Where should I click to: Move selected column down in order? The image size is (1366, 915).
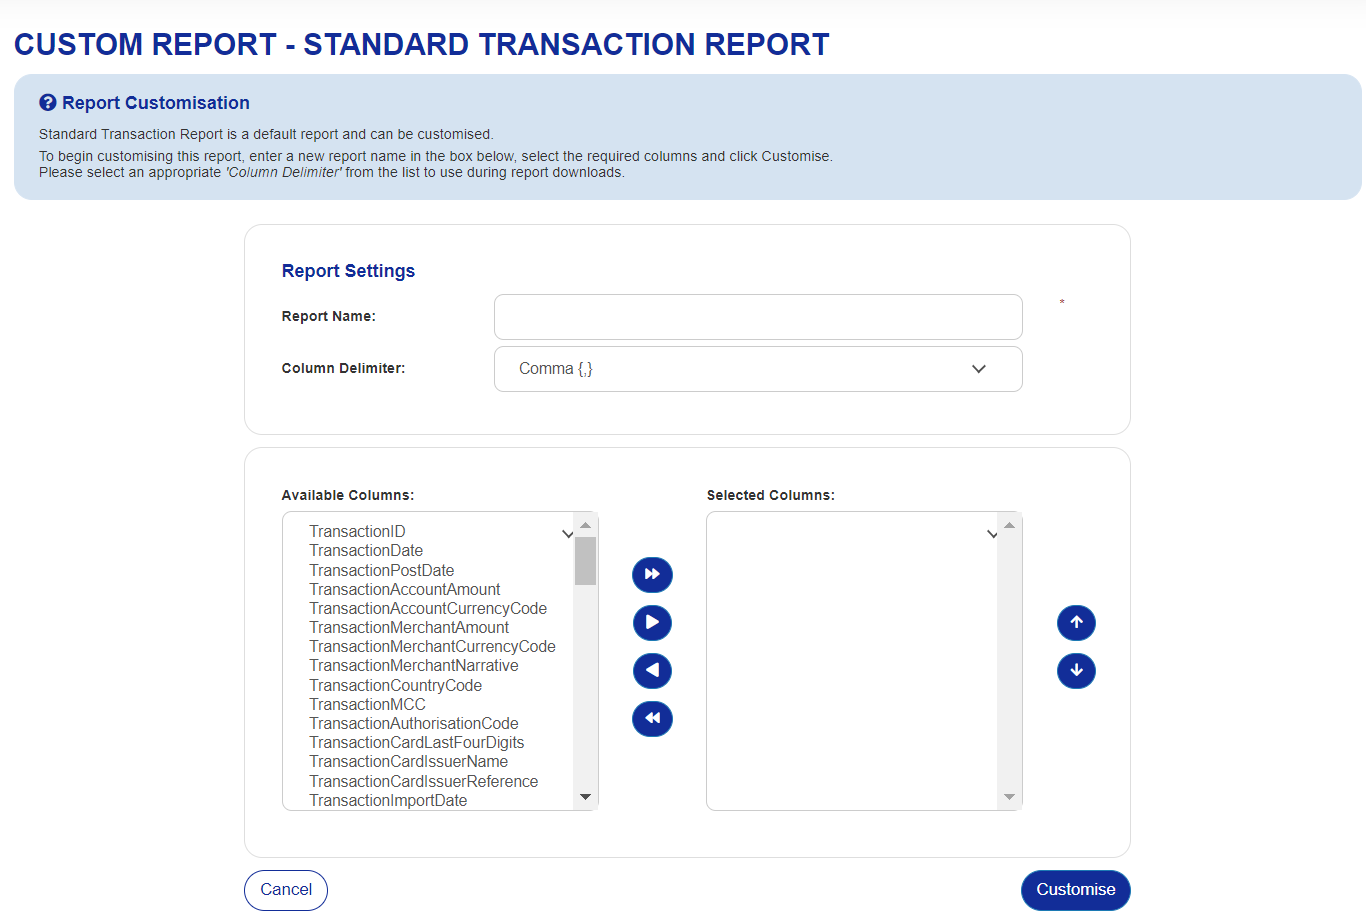[1076, 671]
